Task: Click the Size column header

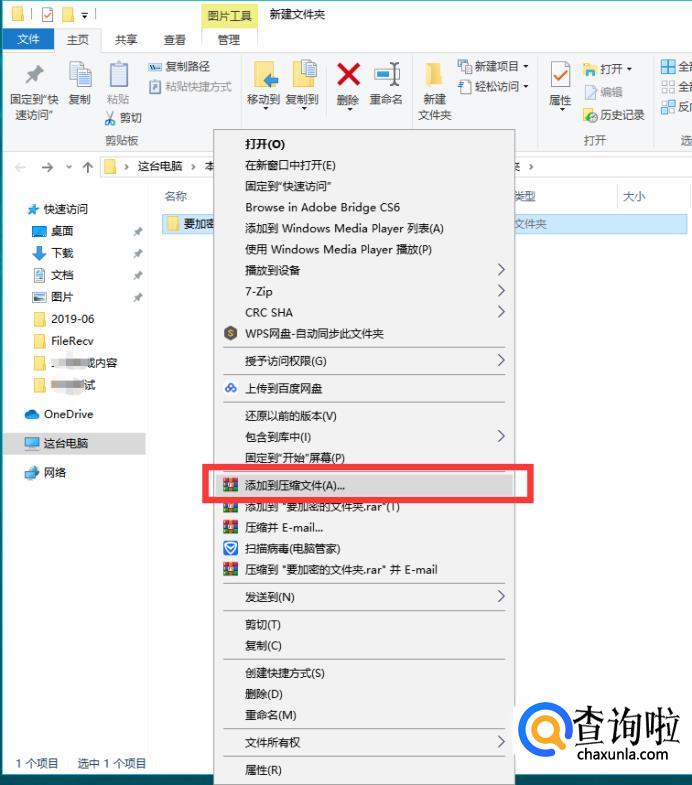Action: [x=634, y=196]
